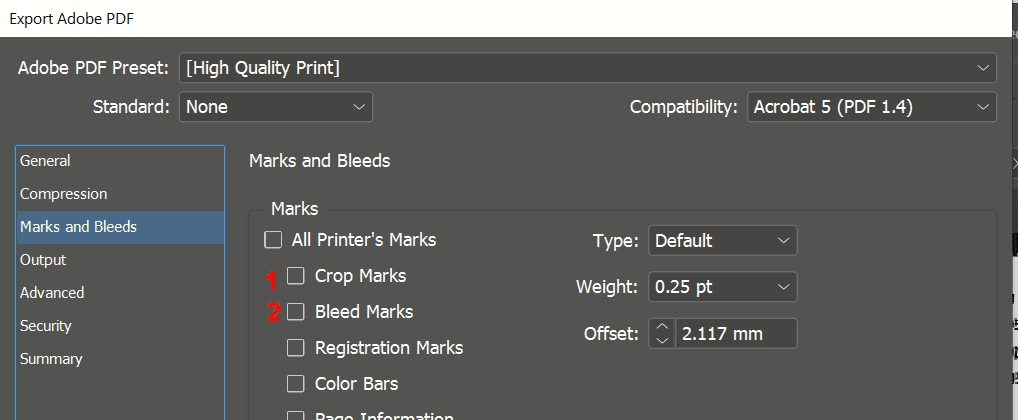Open the Compatibility dropdown
Viewport: 1018px width, 420px height.
871,107
